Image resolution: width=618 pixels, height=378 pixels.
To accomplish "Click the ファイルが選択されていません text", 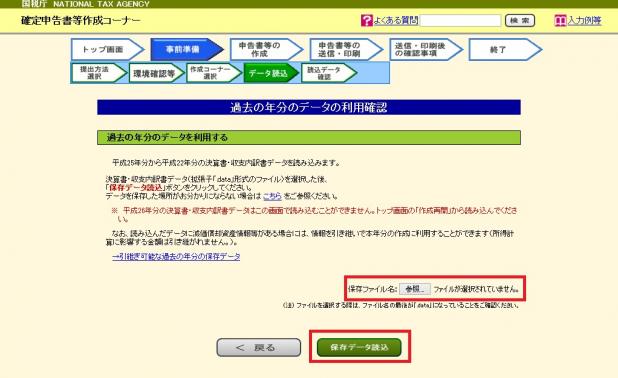I will point(476,289).
